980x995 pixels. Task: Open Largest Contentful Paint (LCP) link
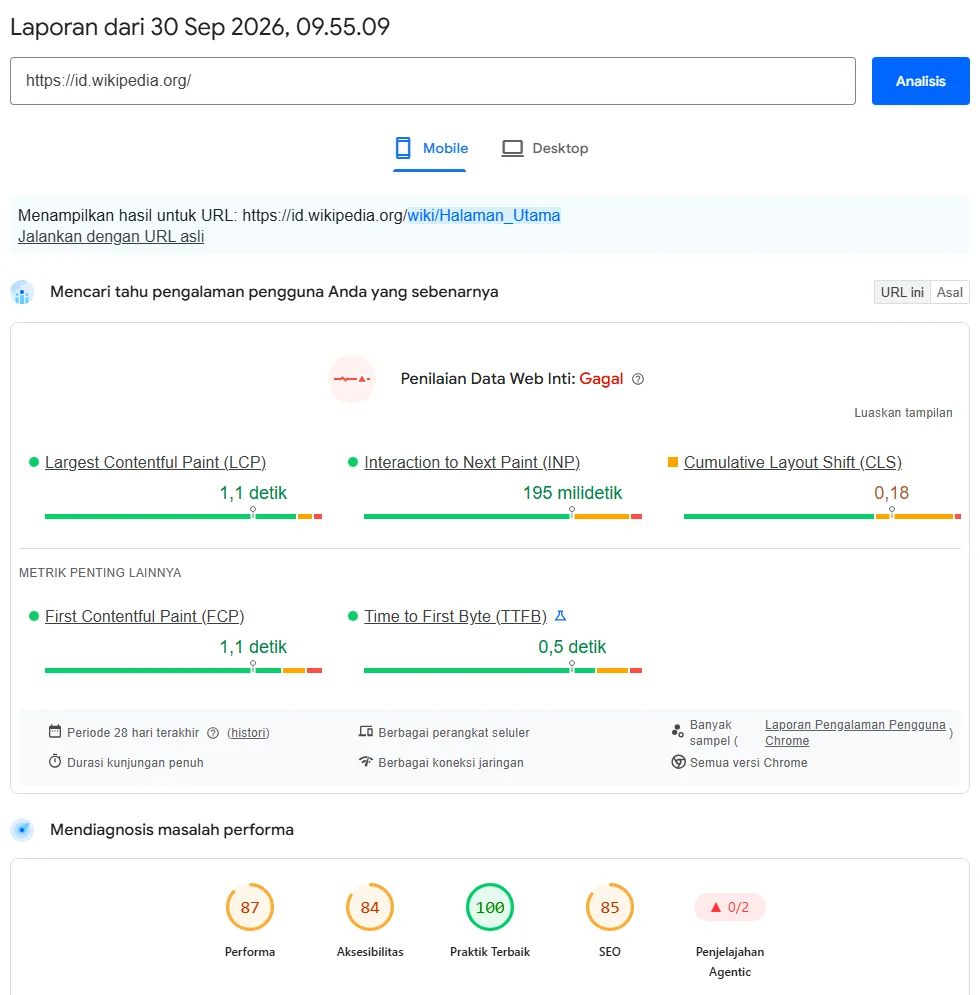156,462
